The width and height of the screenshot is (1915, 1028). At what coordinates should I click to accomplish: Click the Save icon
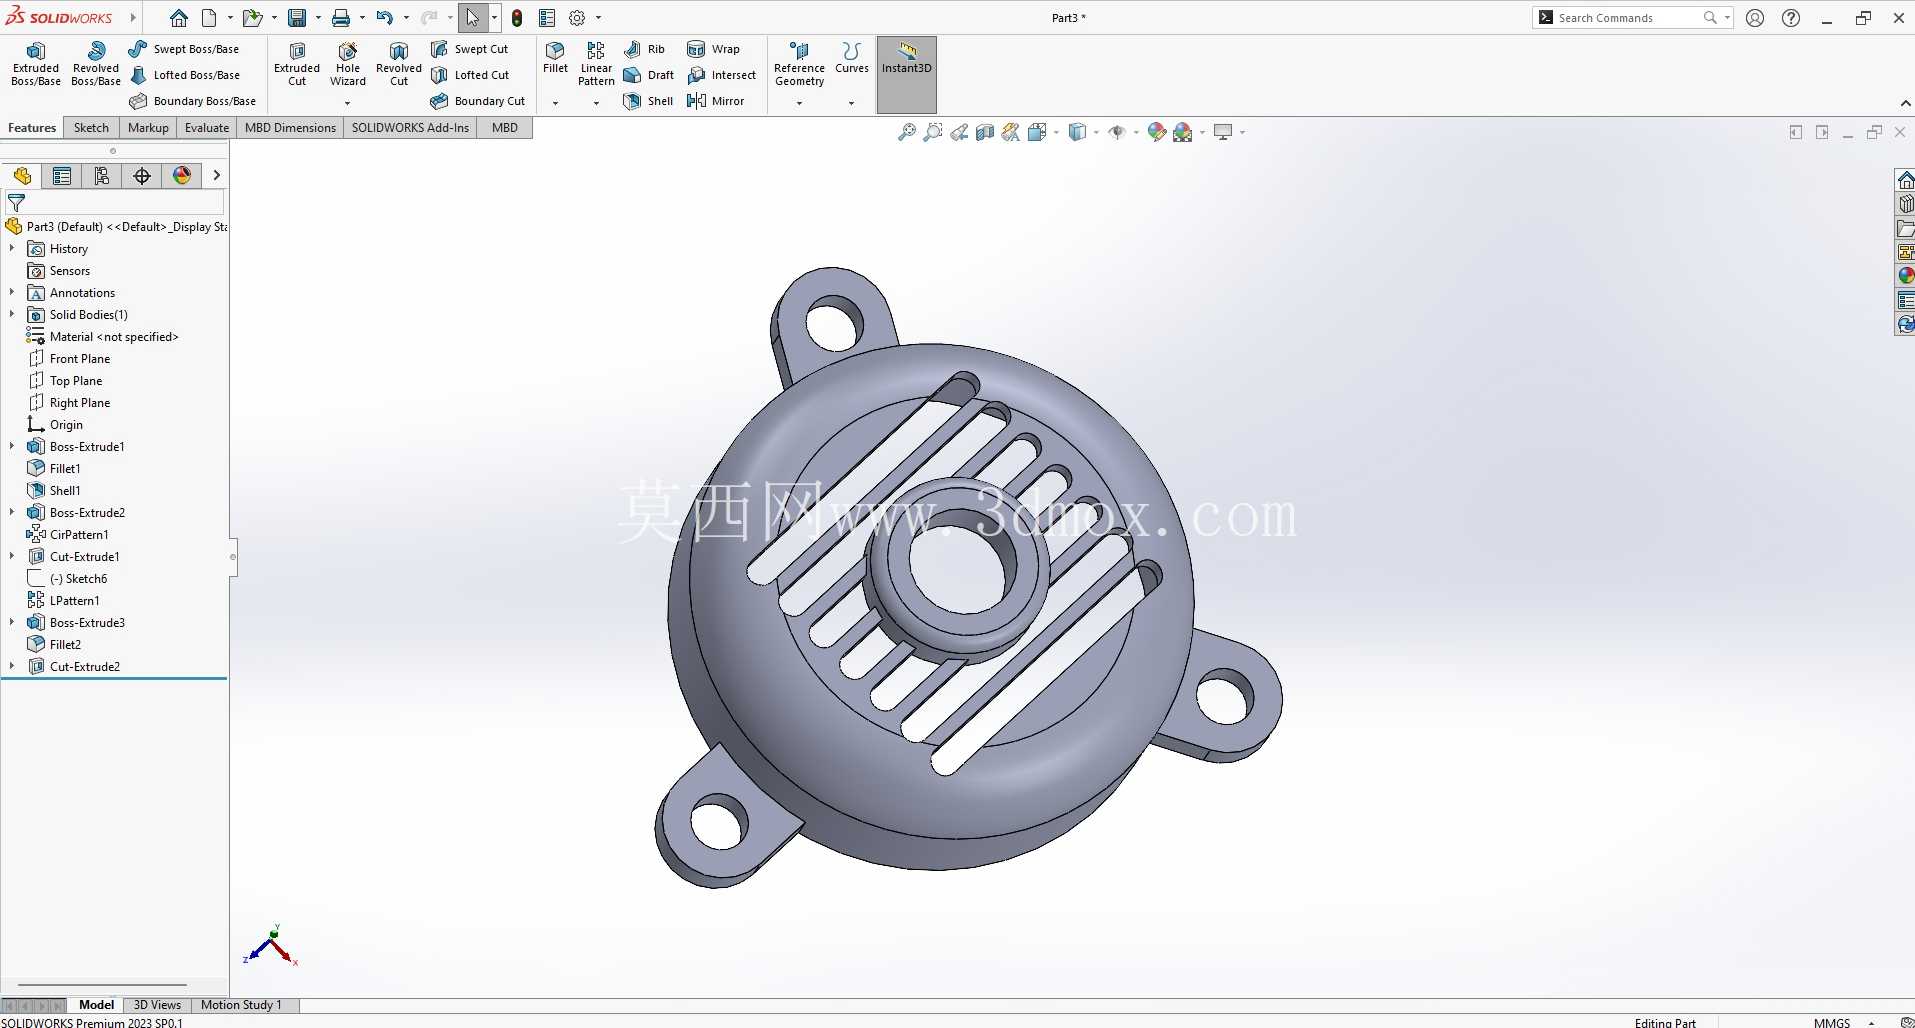pos(297,18)
